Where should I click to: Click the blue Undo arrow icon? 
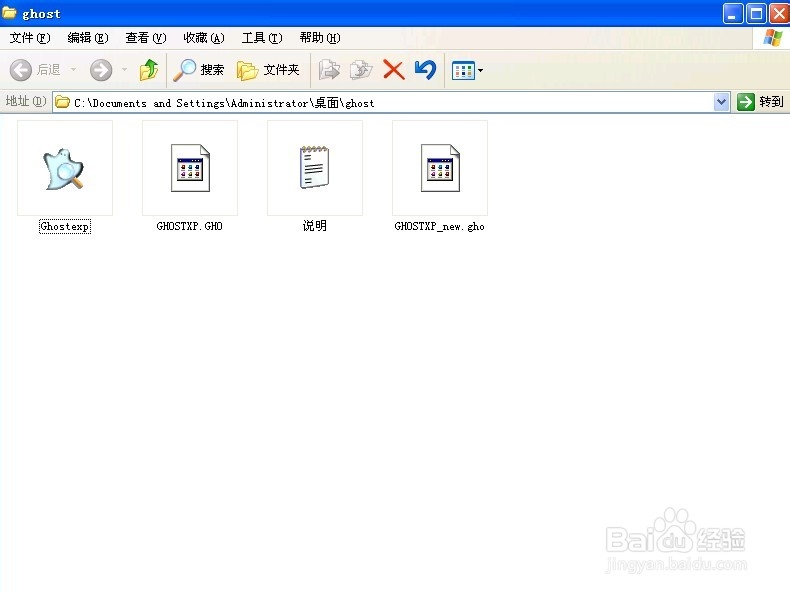pos(425,70)
